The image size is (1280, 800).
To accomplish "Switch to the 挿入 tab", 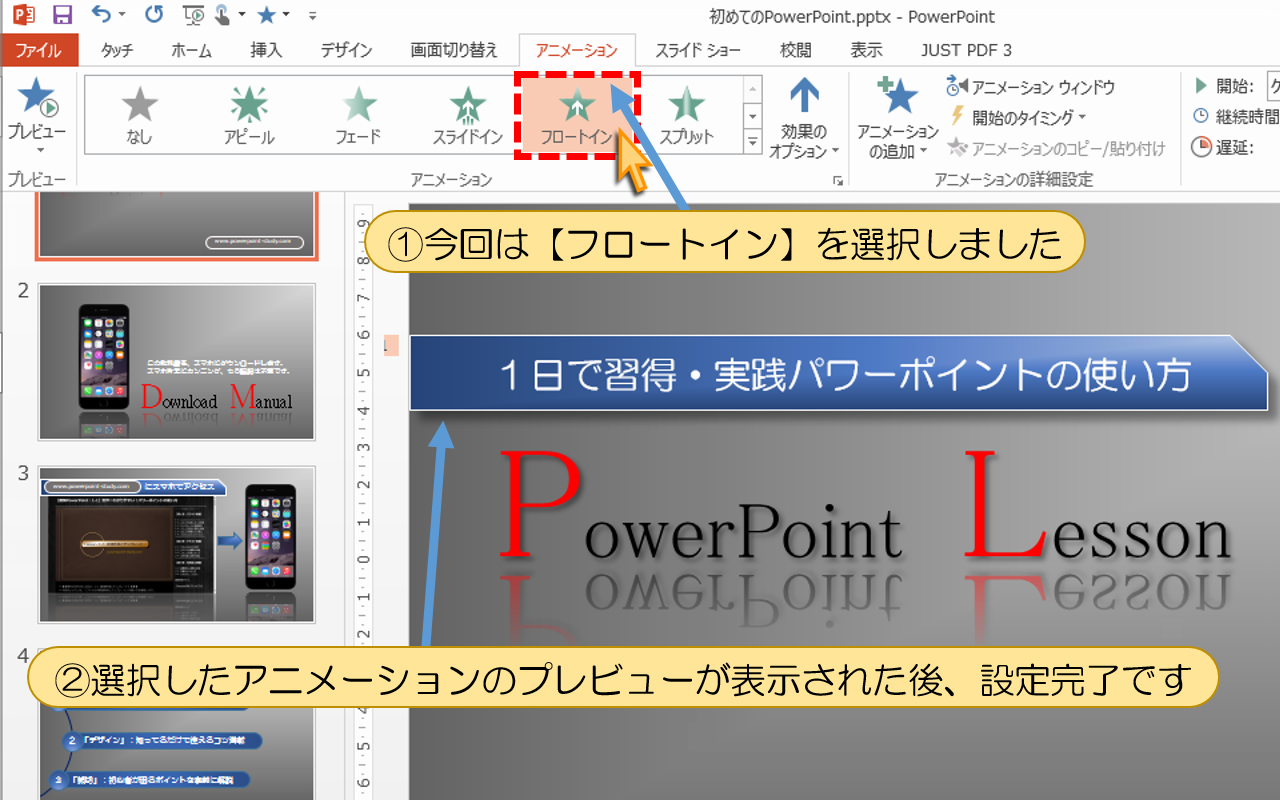I will coord(266,50).
